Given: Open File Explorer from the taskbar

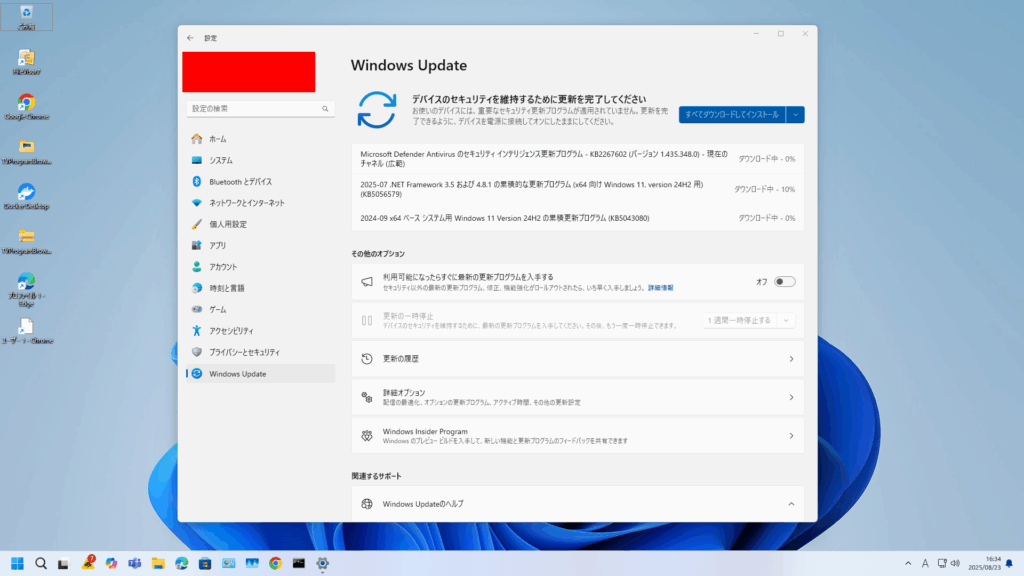Looking at the screenshot, I should point(158,564).
